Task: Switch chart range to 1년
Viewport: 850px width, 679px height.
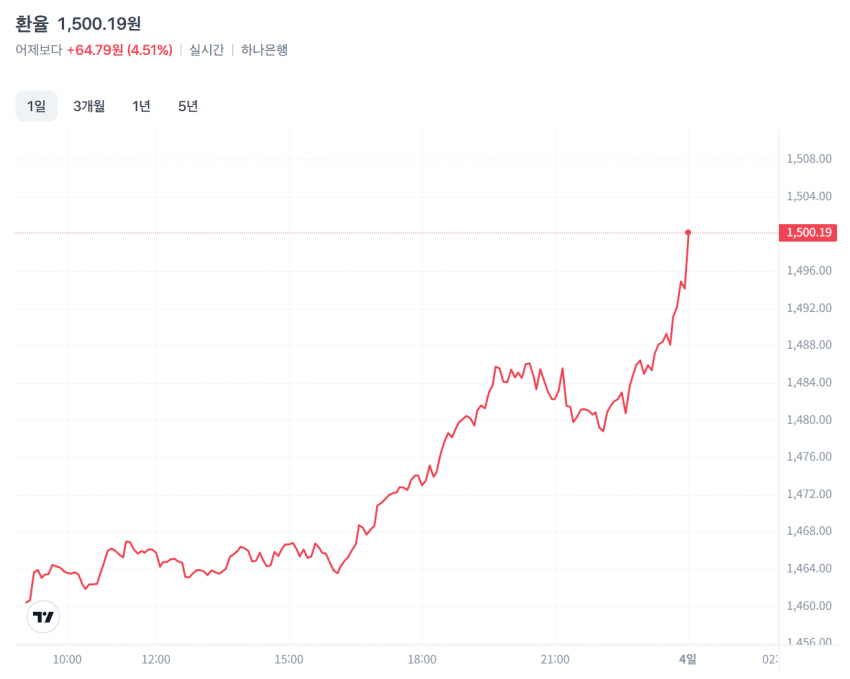Action: (141, 106)
